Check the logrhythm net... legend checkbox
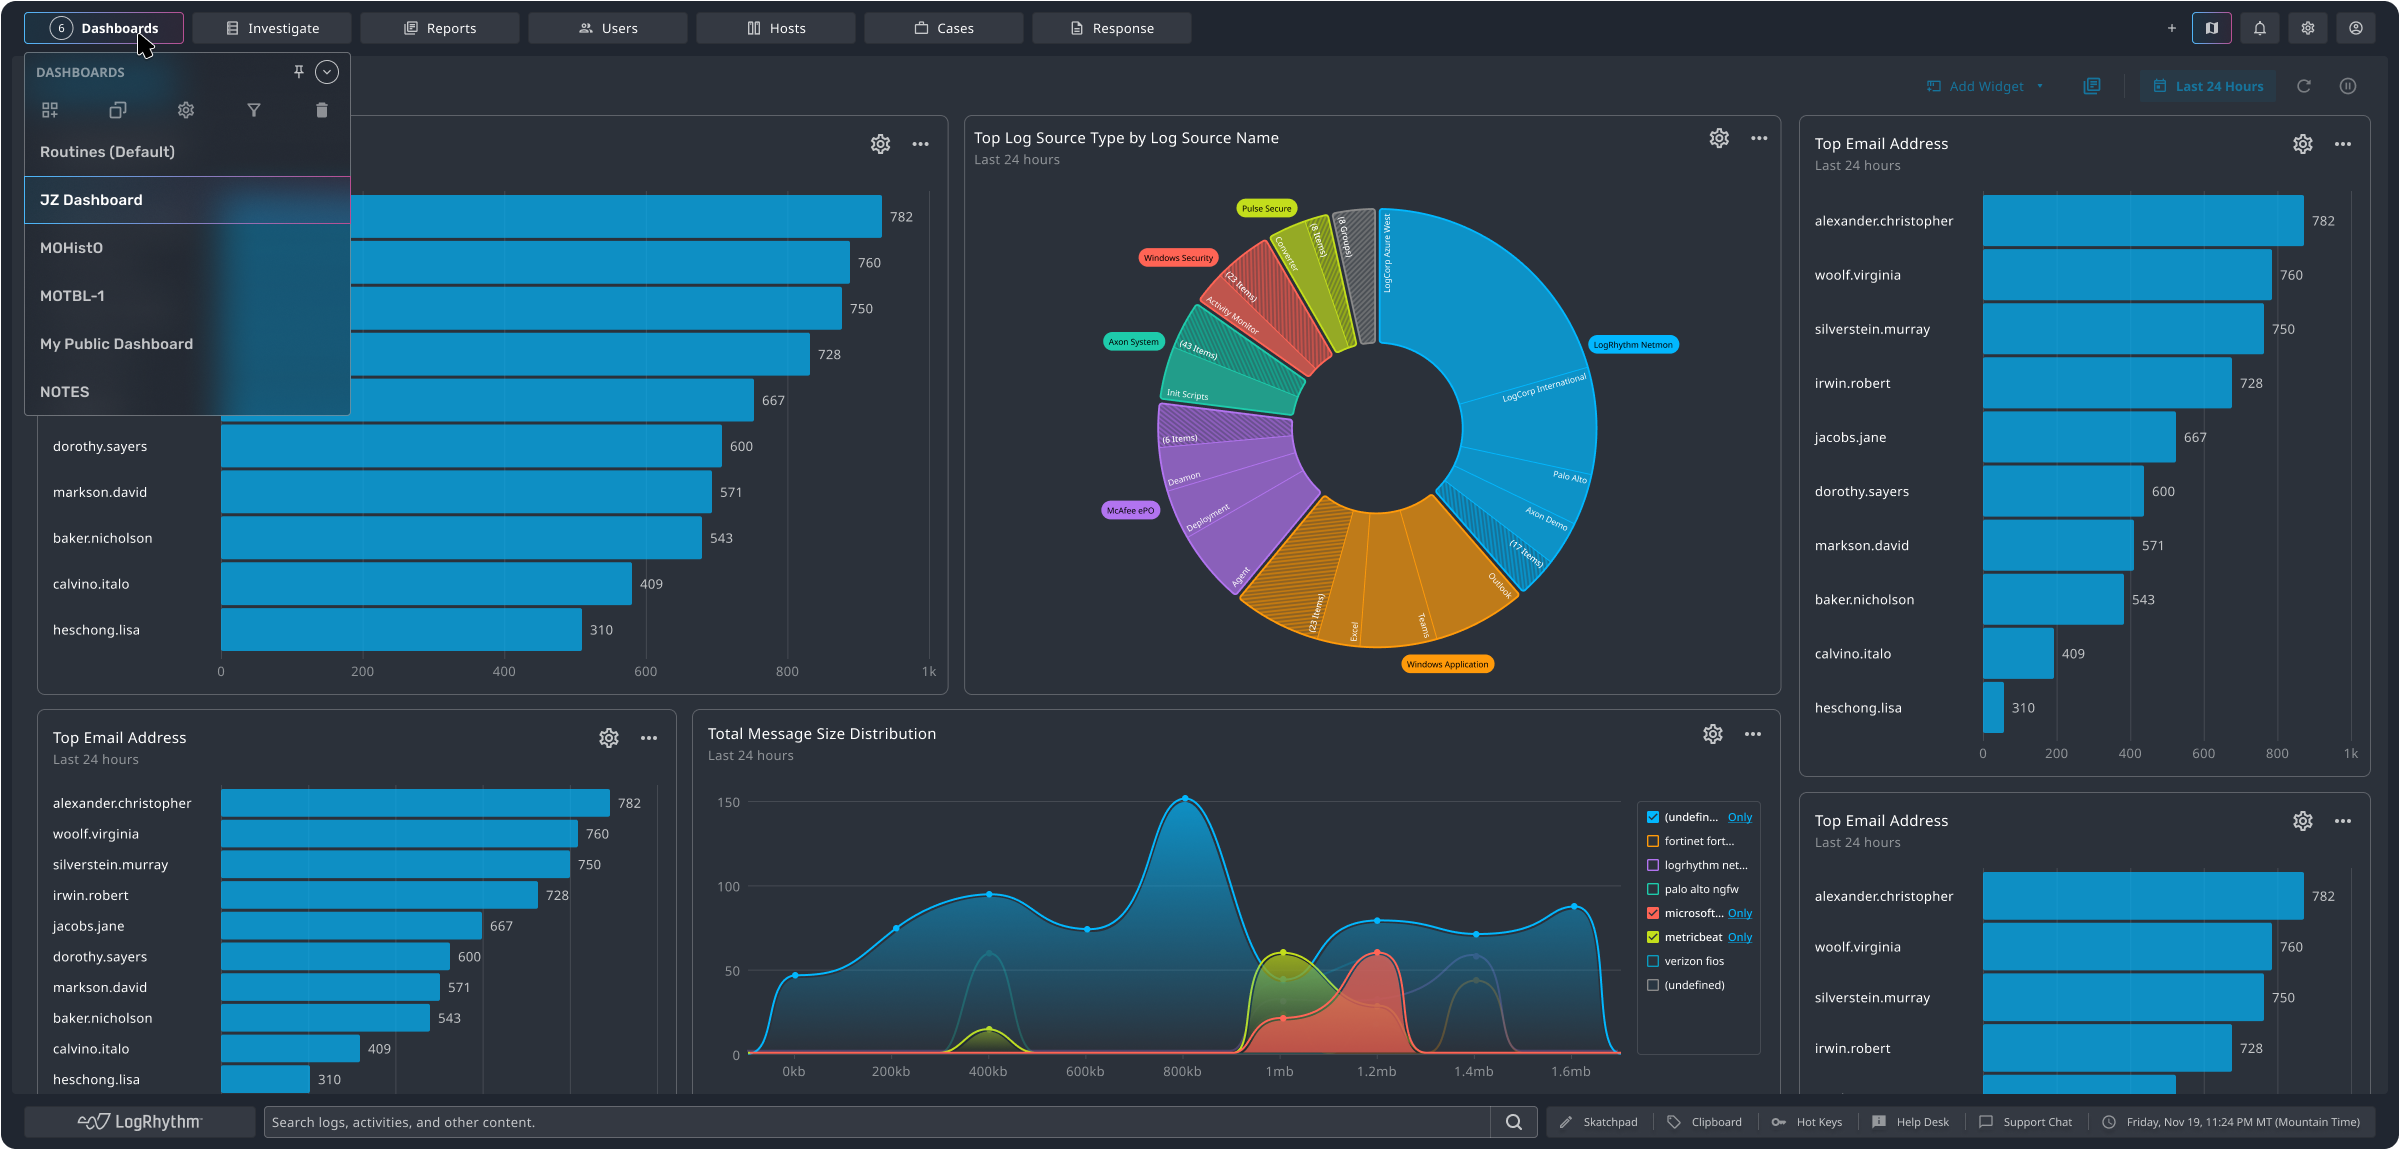2400x1150 pixels. (1653, 865)
